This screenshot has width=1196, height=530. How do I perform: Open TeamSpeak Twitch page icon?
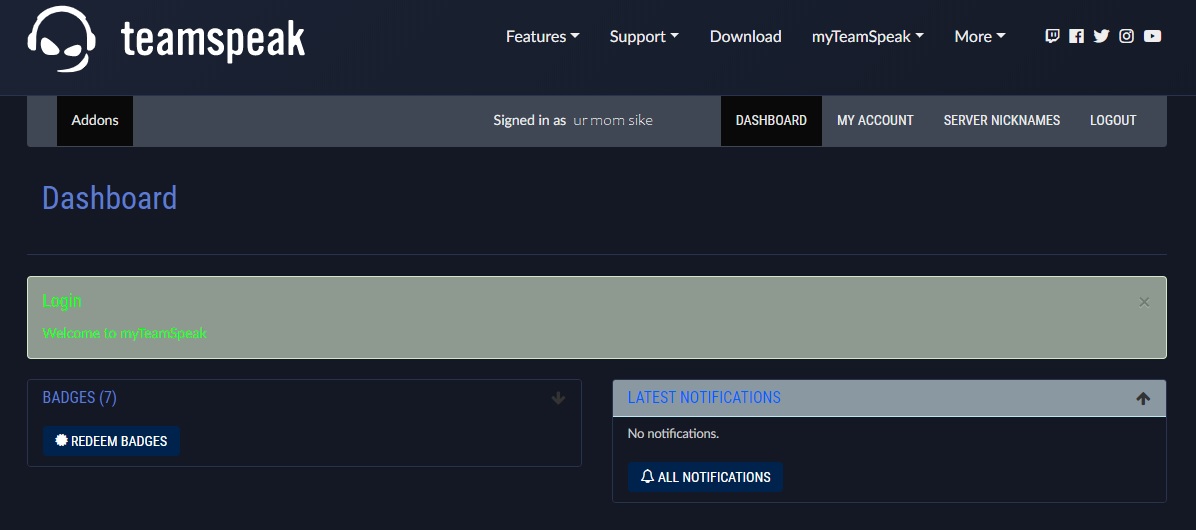point(1052,36)
